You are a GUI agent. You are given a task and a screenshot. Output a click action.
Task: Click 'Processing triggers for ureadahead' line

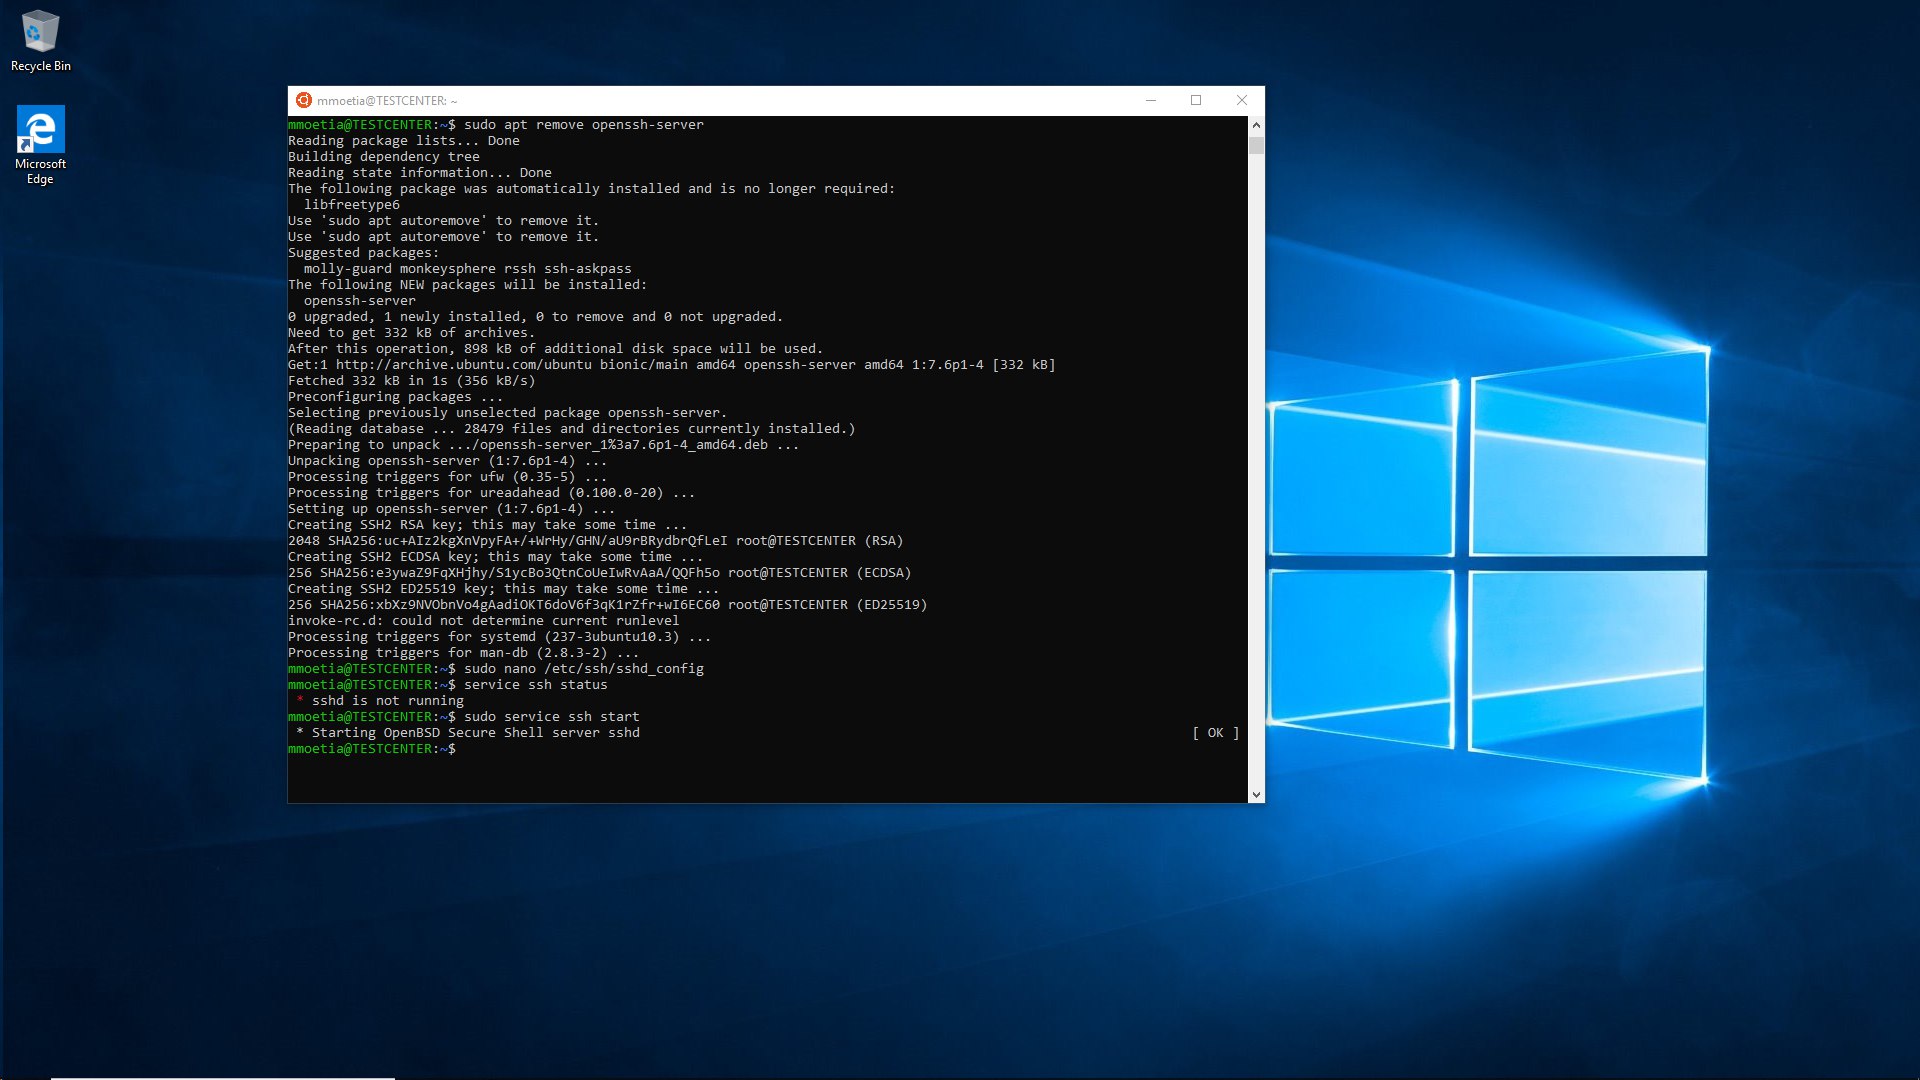click(492, 493)
